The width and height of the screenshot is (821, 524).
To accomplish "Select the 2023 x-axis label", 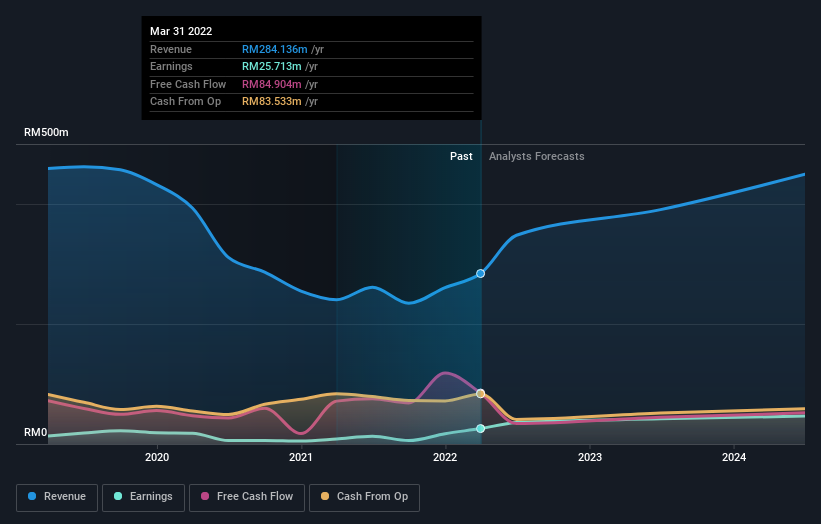I will pos(590,457).
